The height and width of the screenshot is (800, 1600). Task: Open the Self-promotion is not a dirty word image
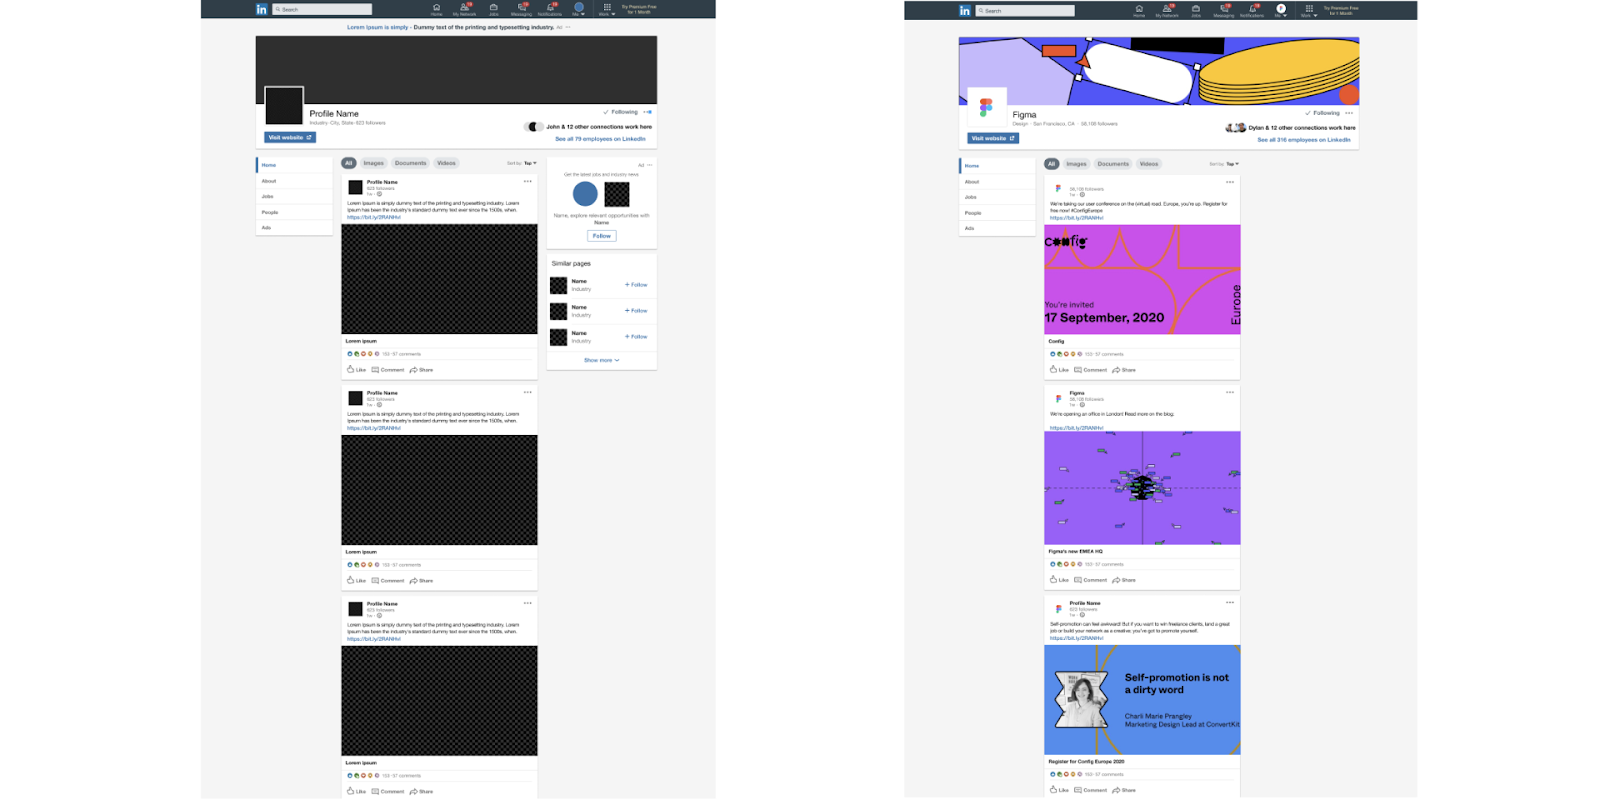click(1142, 699)
